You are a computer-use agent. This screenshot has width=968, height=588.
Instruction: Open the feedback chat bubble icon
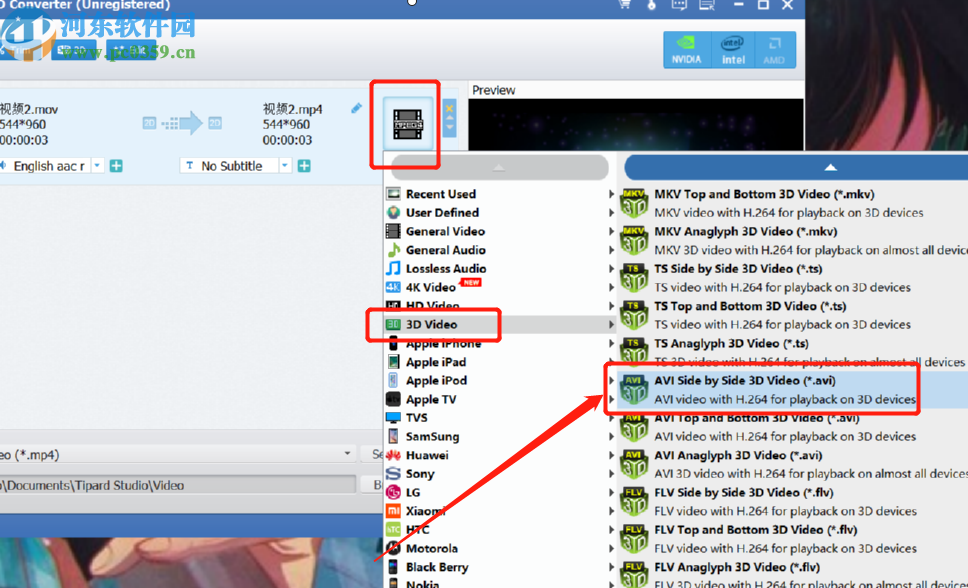click(679, 4)
